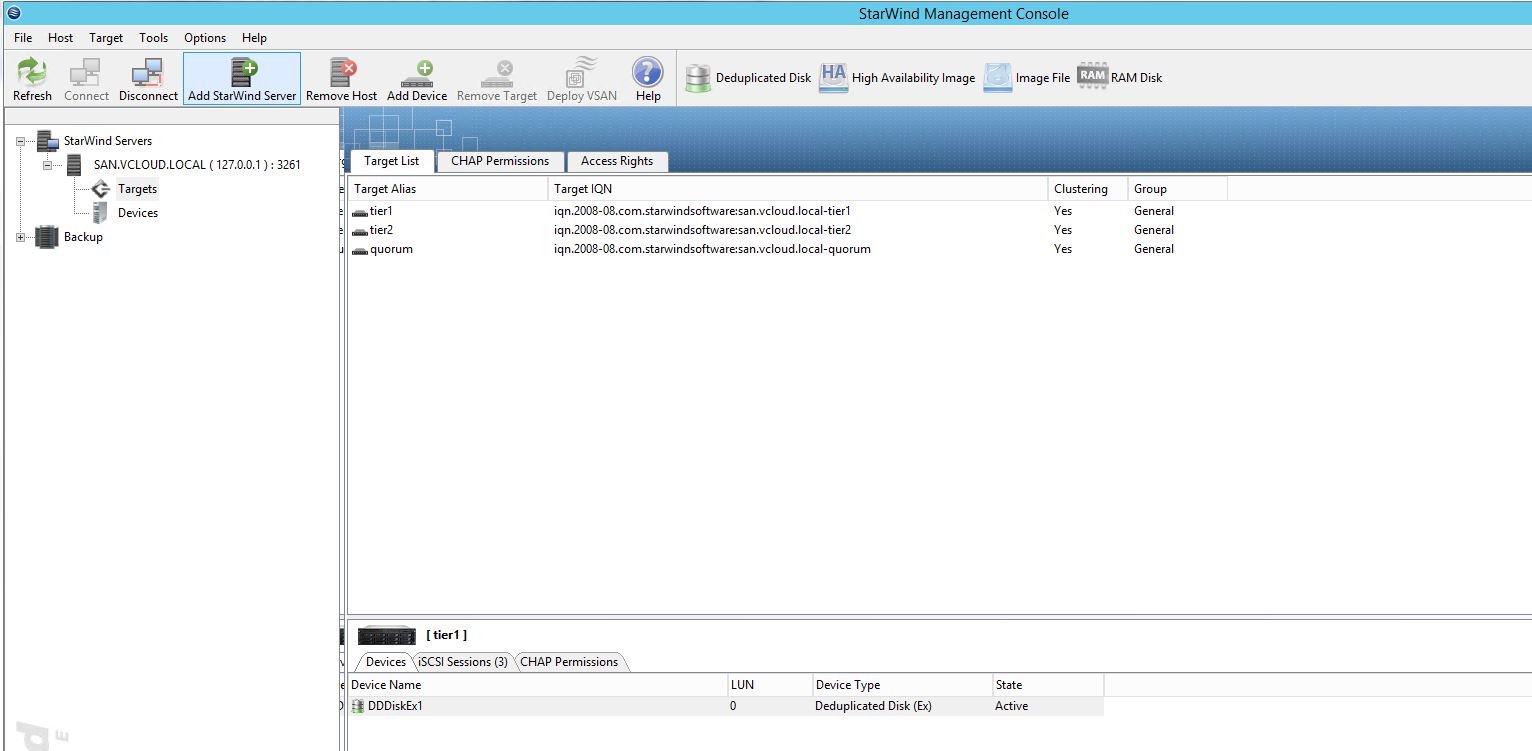
Task: Open the Help menu
Action: tap(254, 38)
